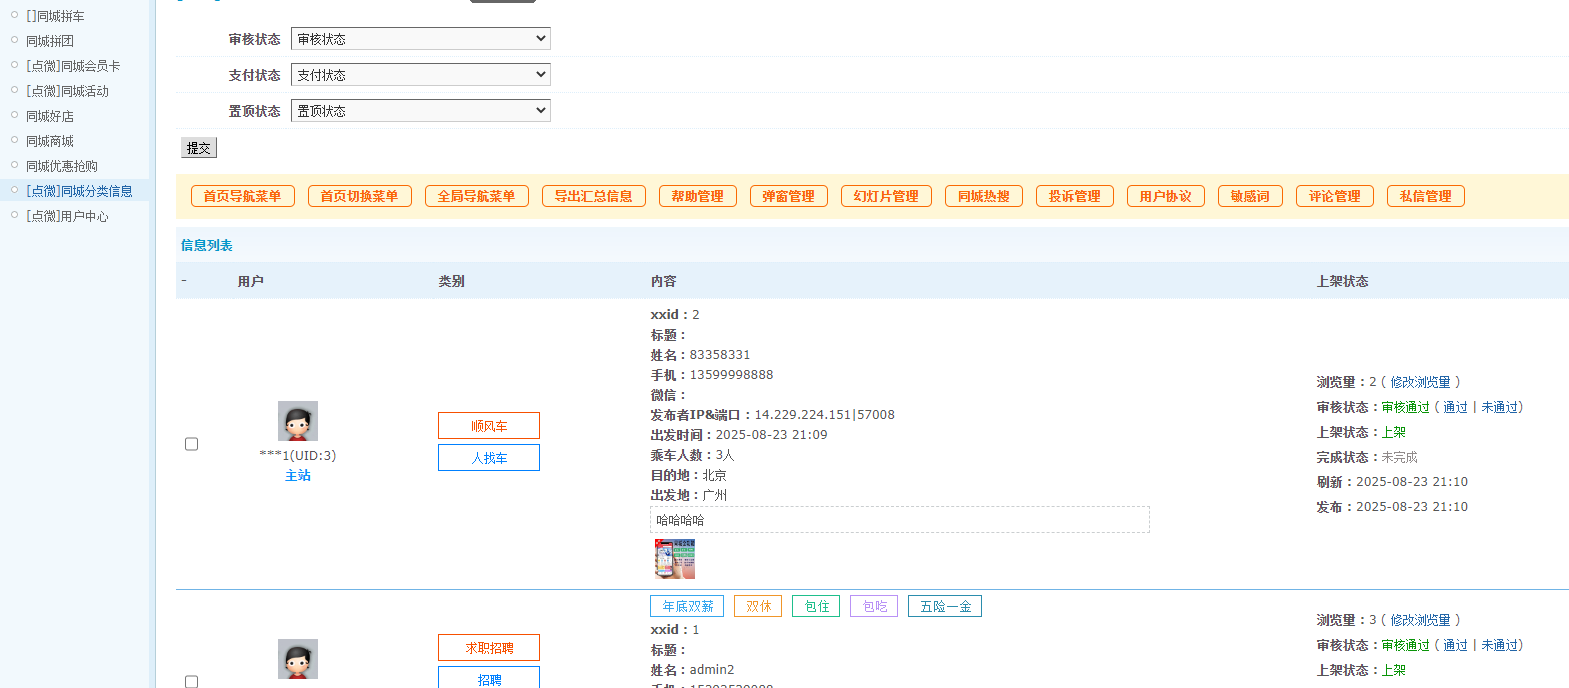Open 私信管理
The width and height of the screenshot is (1569, 688).
(x=1426, y=196)
